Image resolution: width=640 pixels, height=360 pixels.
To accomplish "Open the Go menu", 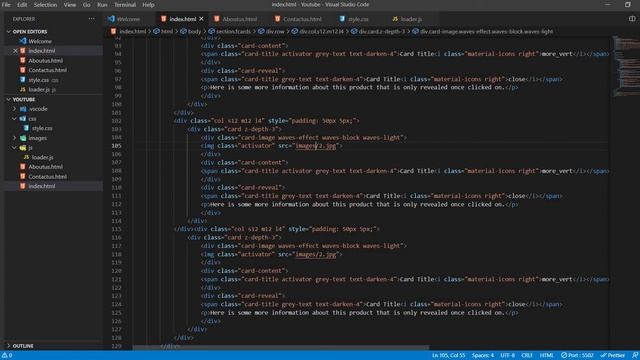I will [x=87, y=5].
